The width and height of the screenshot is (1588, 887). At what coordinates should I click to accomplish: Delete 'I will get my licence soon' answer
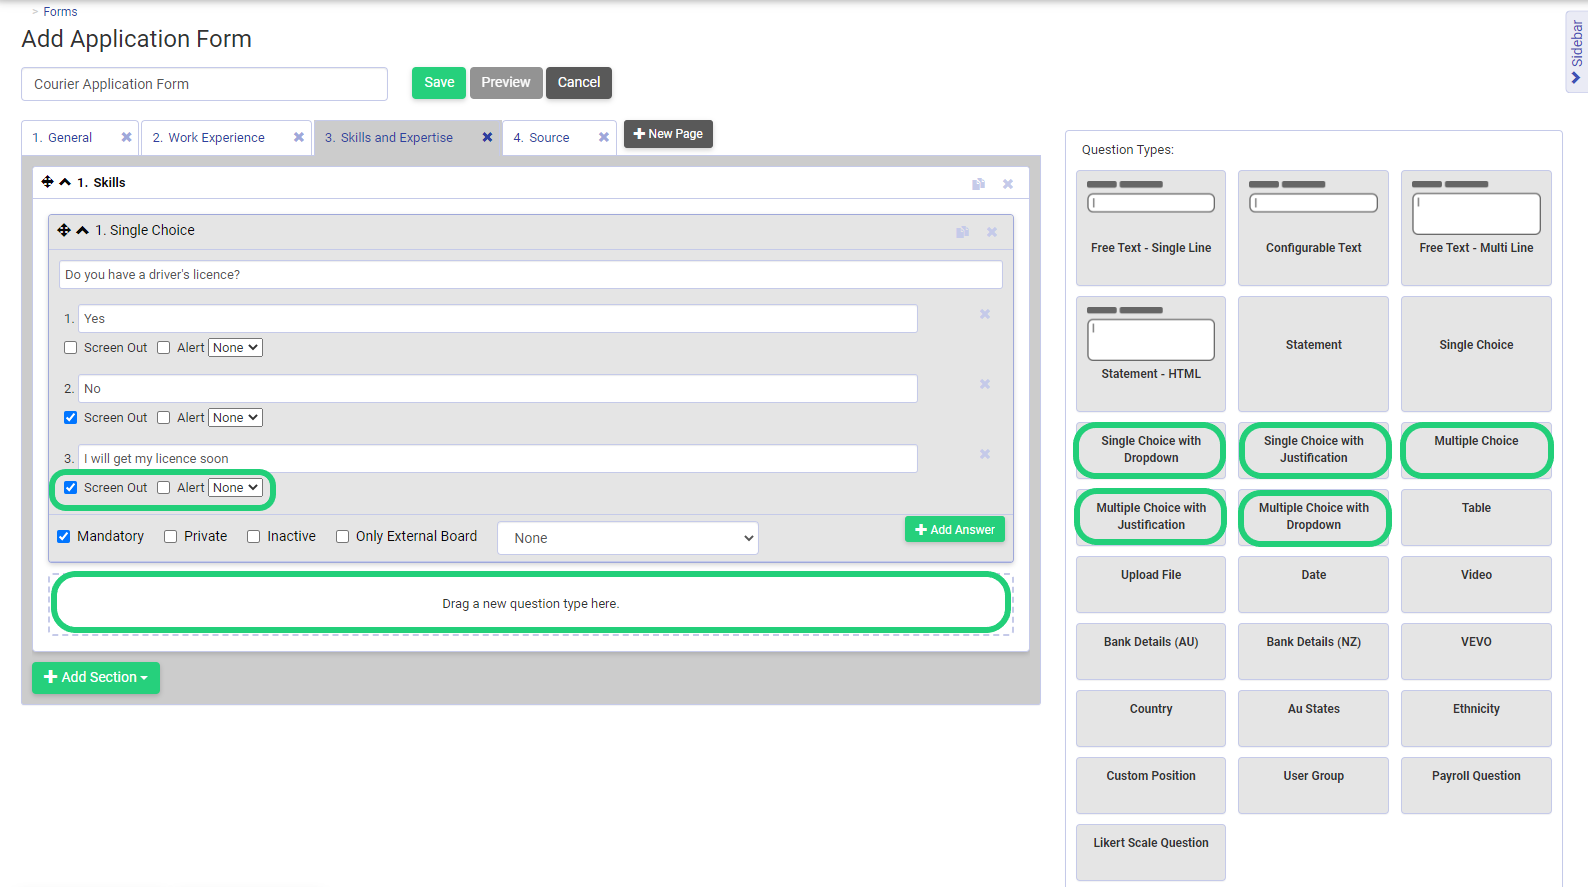[x=985, y=454]
